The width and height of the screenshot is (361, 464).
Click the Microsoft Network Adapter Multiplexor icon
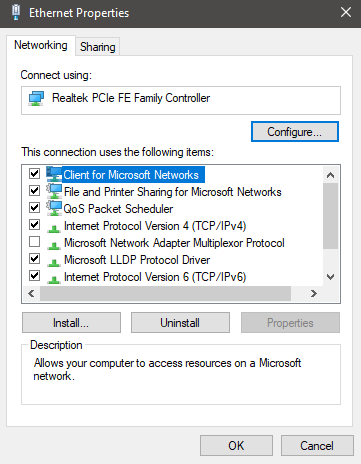(54, 245)
